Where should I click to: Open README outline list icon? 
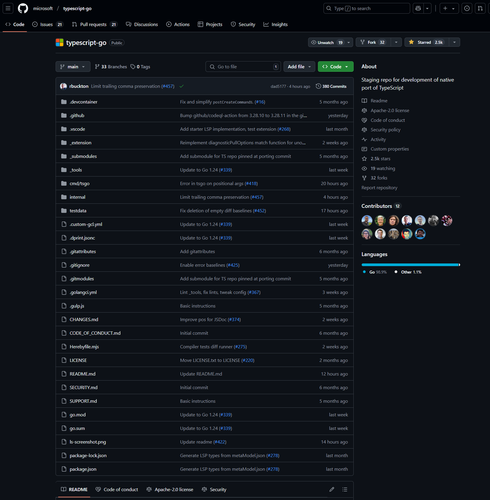click(x=345, y=489)
